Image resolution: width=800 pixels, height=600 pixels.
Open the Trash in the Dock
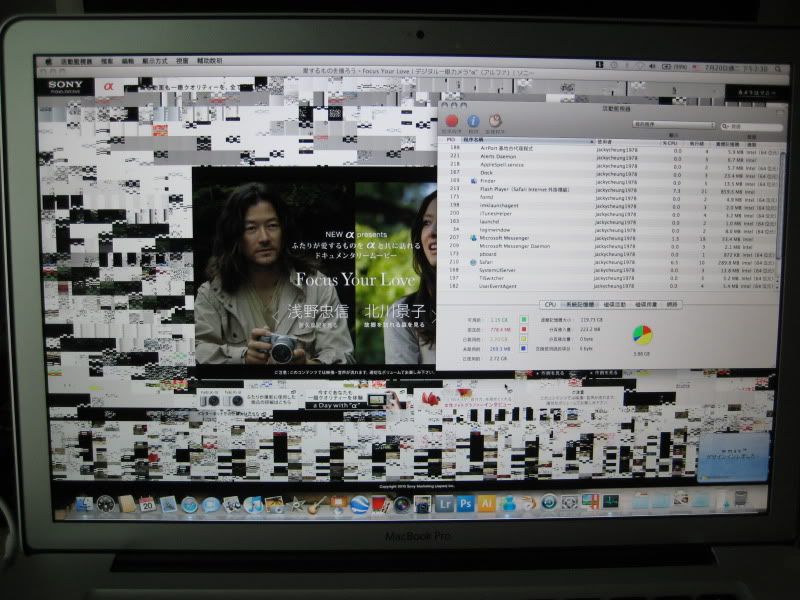[x=741, y=498]
